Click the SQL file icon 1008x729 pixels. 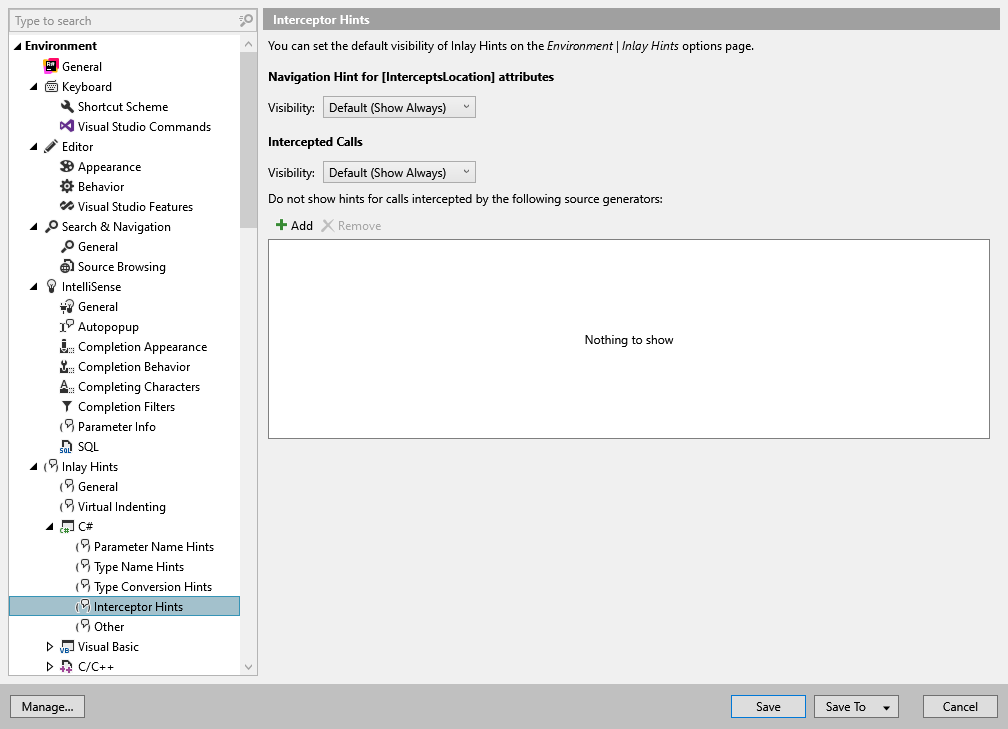point(66,447)
